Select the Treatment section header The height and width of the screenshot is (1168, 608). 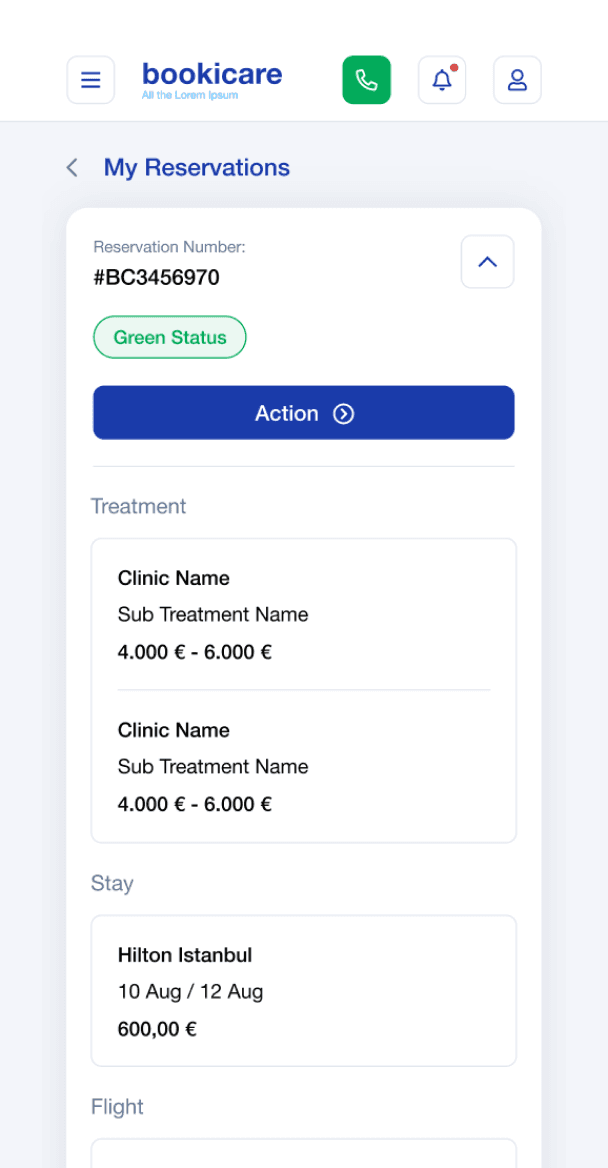coord(139,507)
